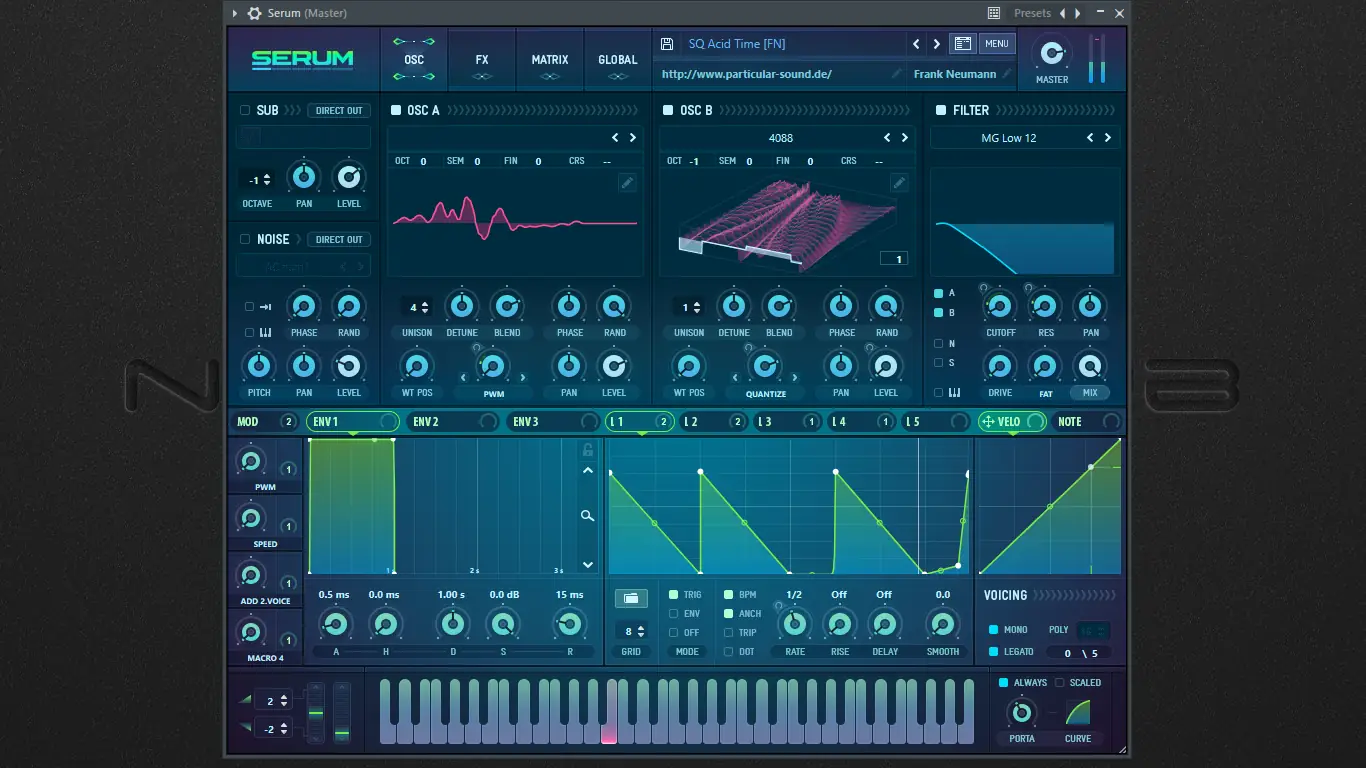Edit the preset URL with its pencil icon

coord(896,74)
